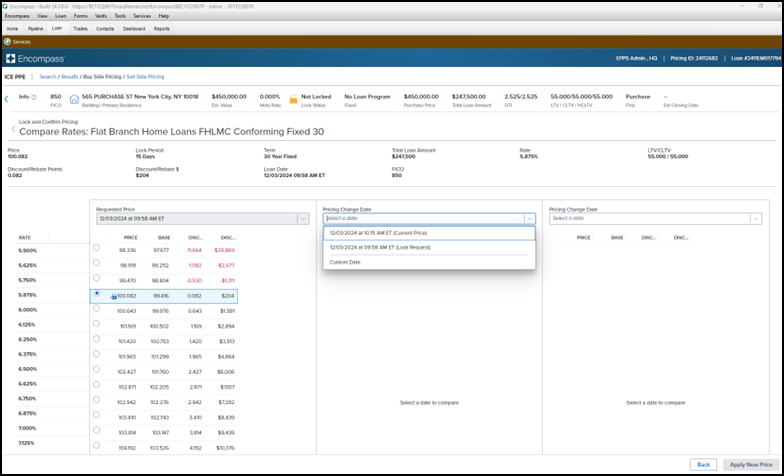Click the Encompass app icon in title bar
The height and width of the screenshot is (476, 784).
5,6
